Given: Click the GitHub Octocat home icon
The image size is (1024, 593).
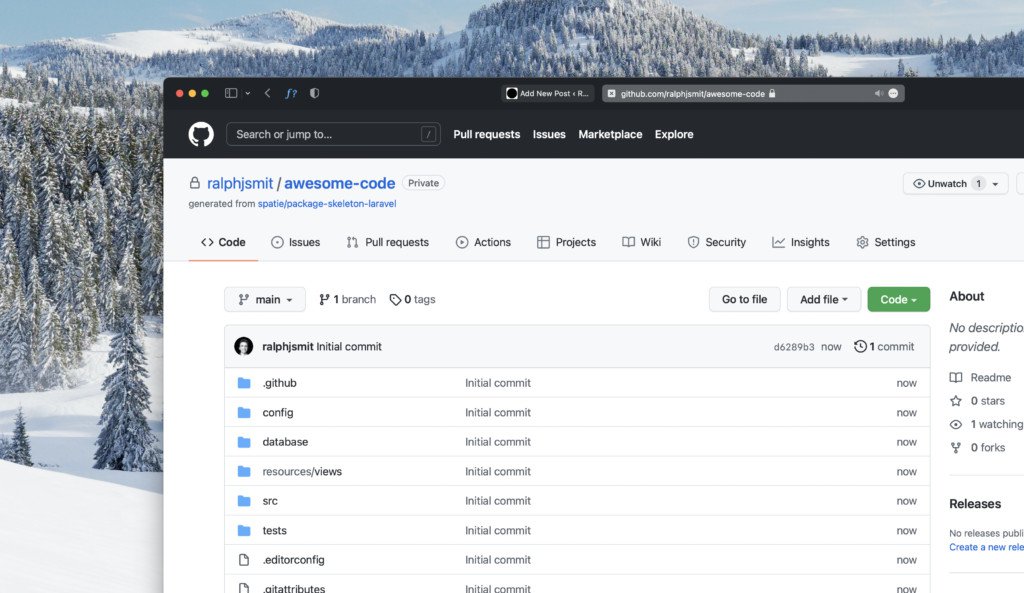Looking at the screenshot, I should (200, 133).
